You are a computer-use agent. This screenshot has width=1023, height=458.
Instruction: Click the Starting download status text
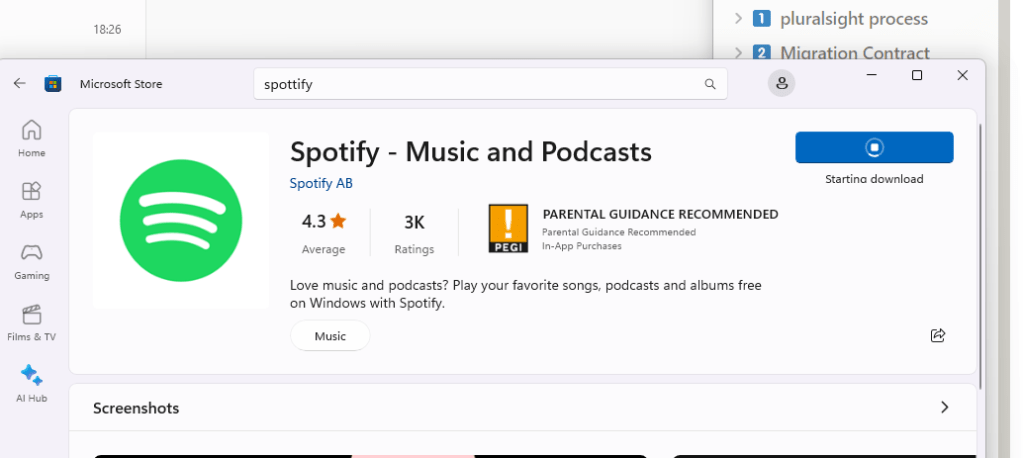coord(874,179)
